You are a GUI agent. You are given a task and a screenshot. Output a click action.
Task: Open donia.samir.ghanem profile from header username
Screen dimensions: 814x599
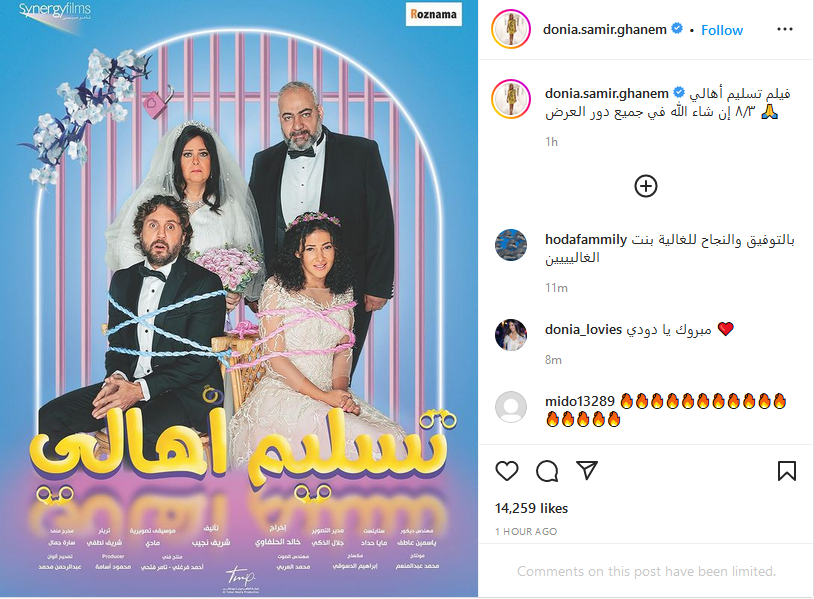[604, 30]
